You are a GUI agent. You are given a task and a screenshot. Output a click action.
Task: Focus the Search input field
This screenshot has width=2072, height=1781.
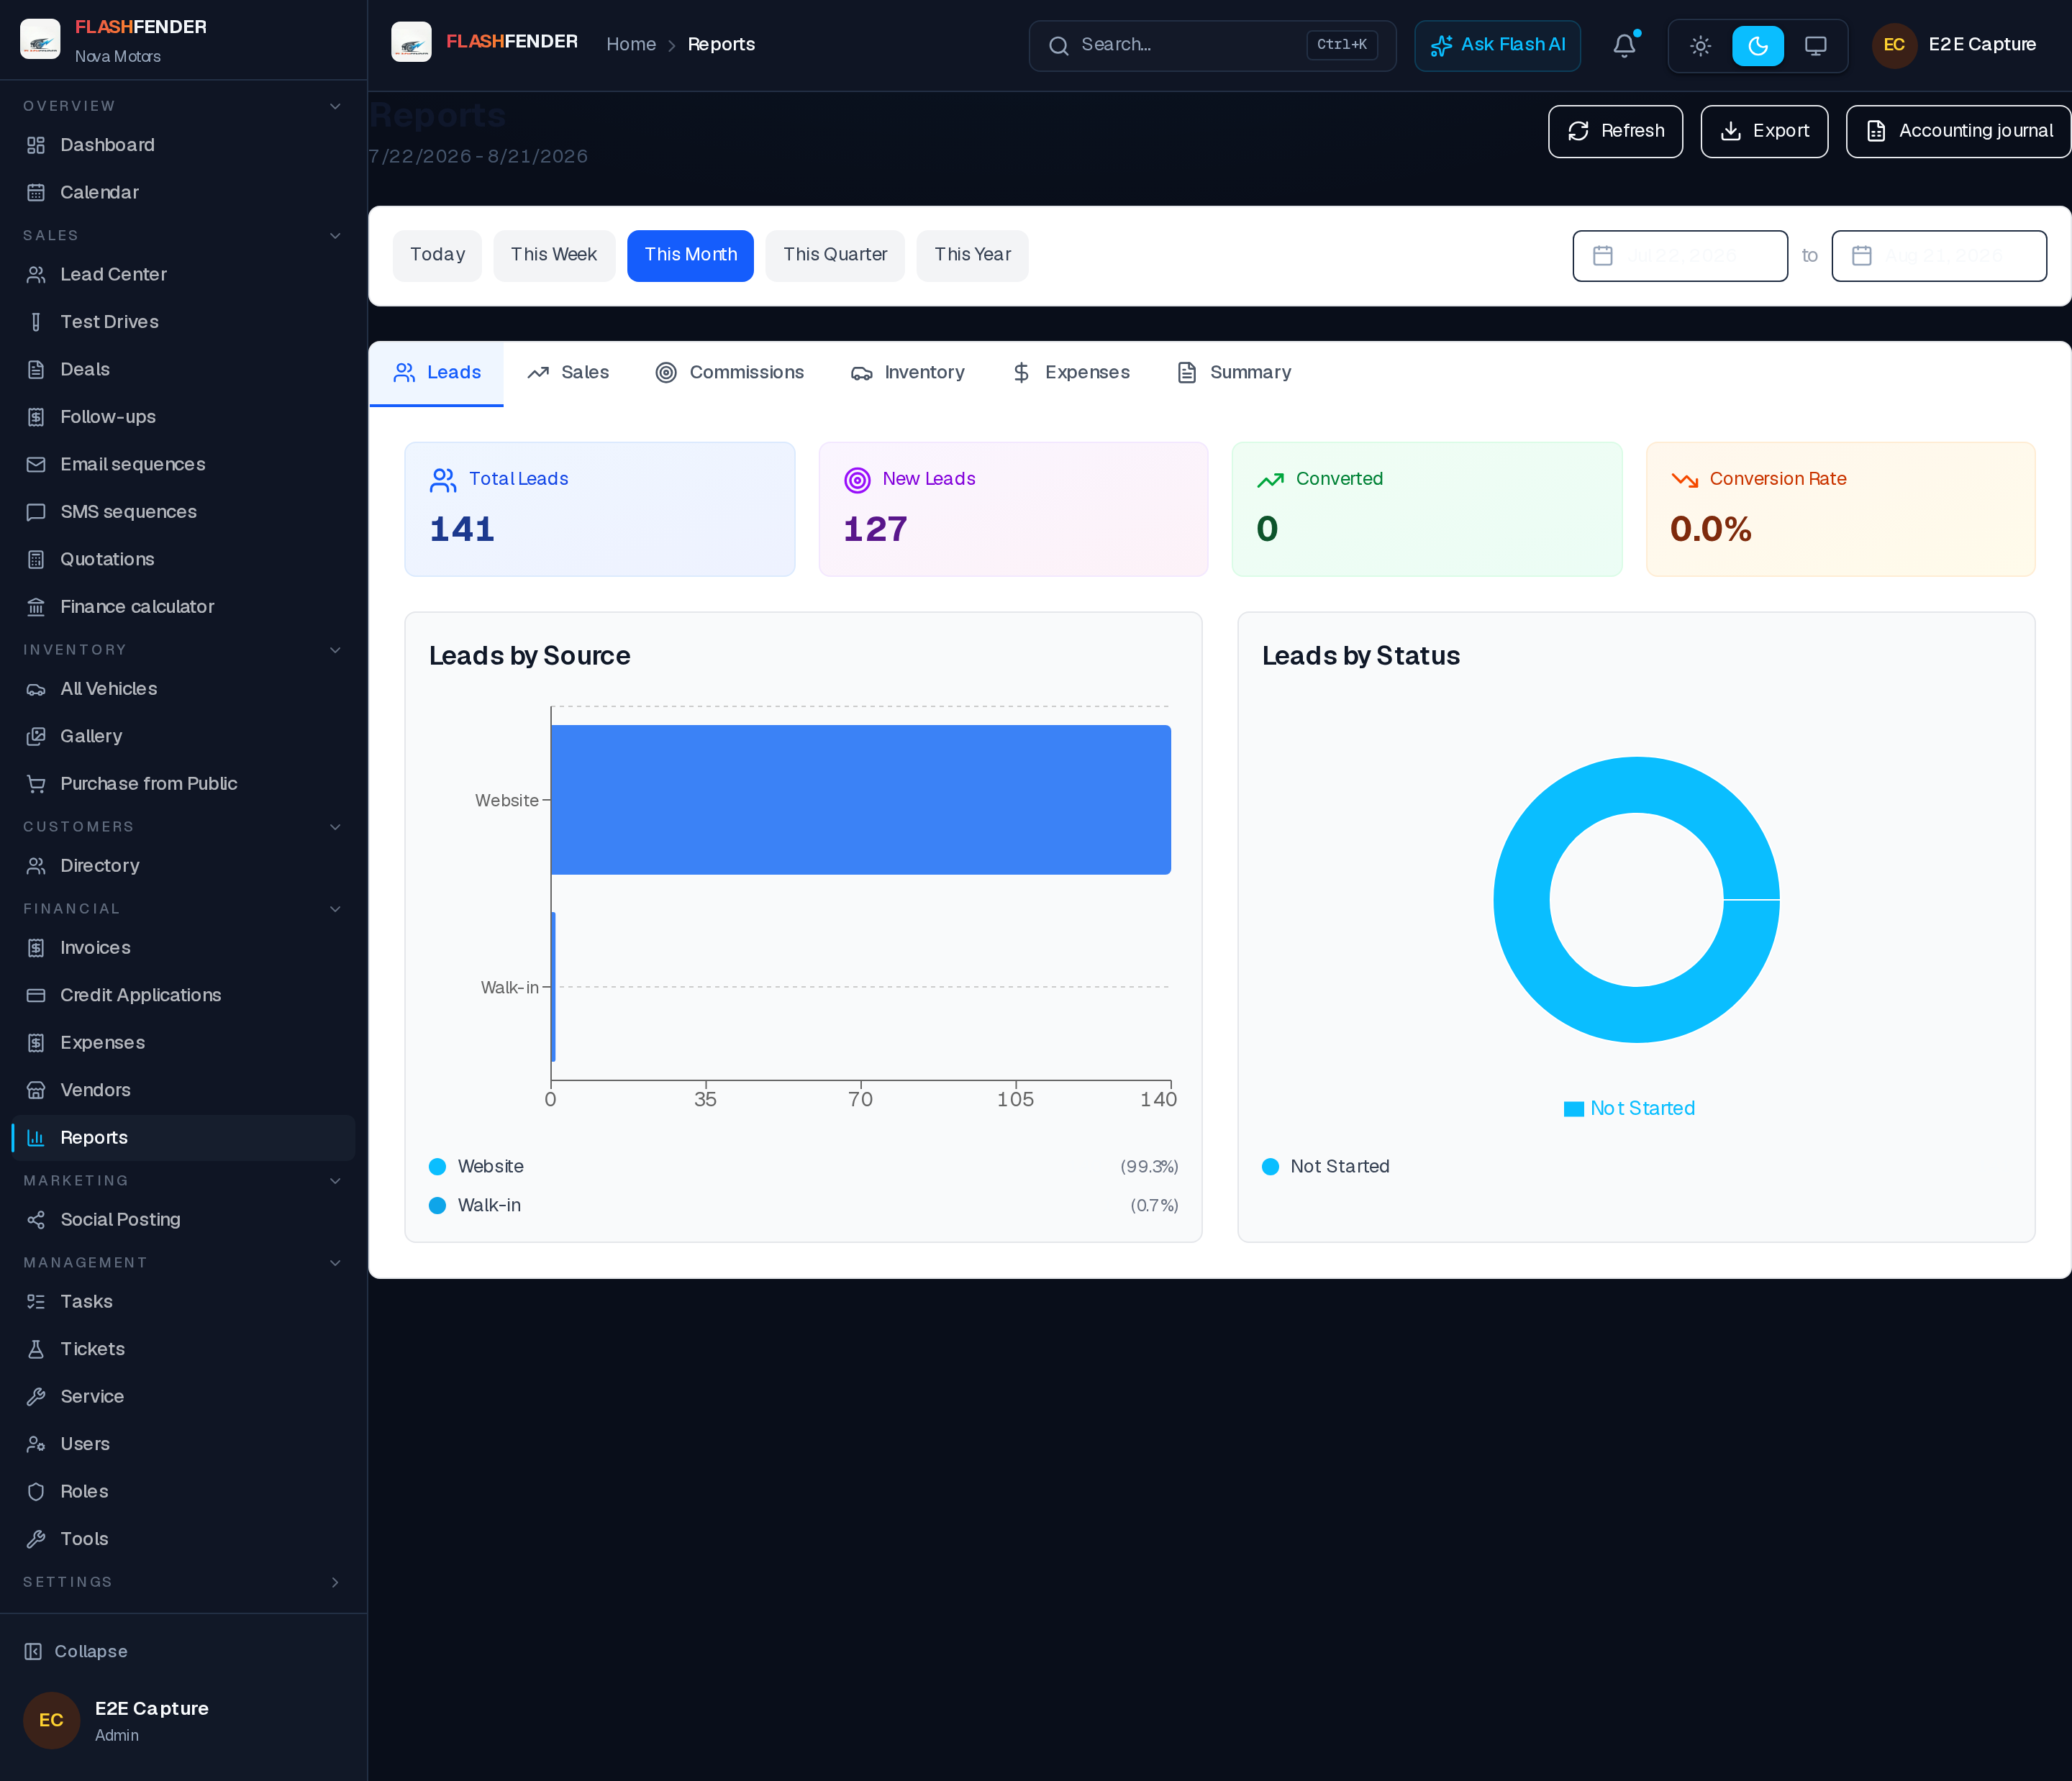coord(1212,45)
